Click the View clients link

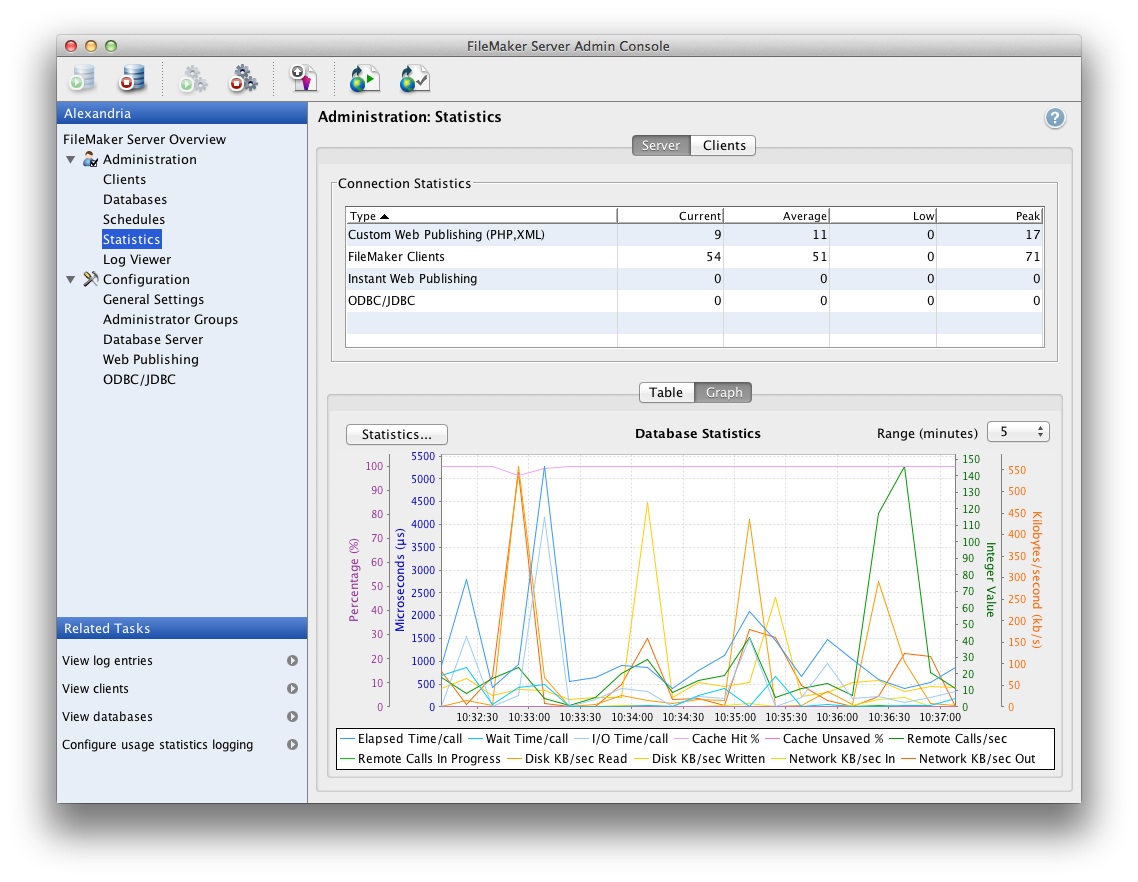coord(95,688)
